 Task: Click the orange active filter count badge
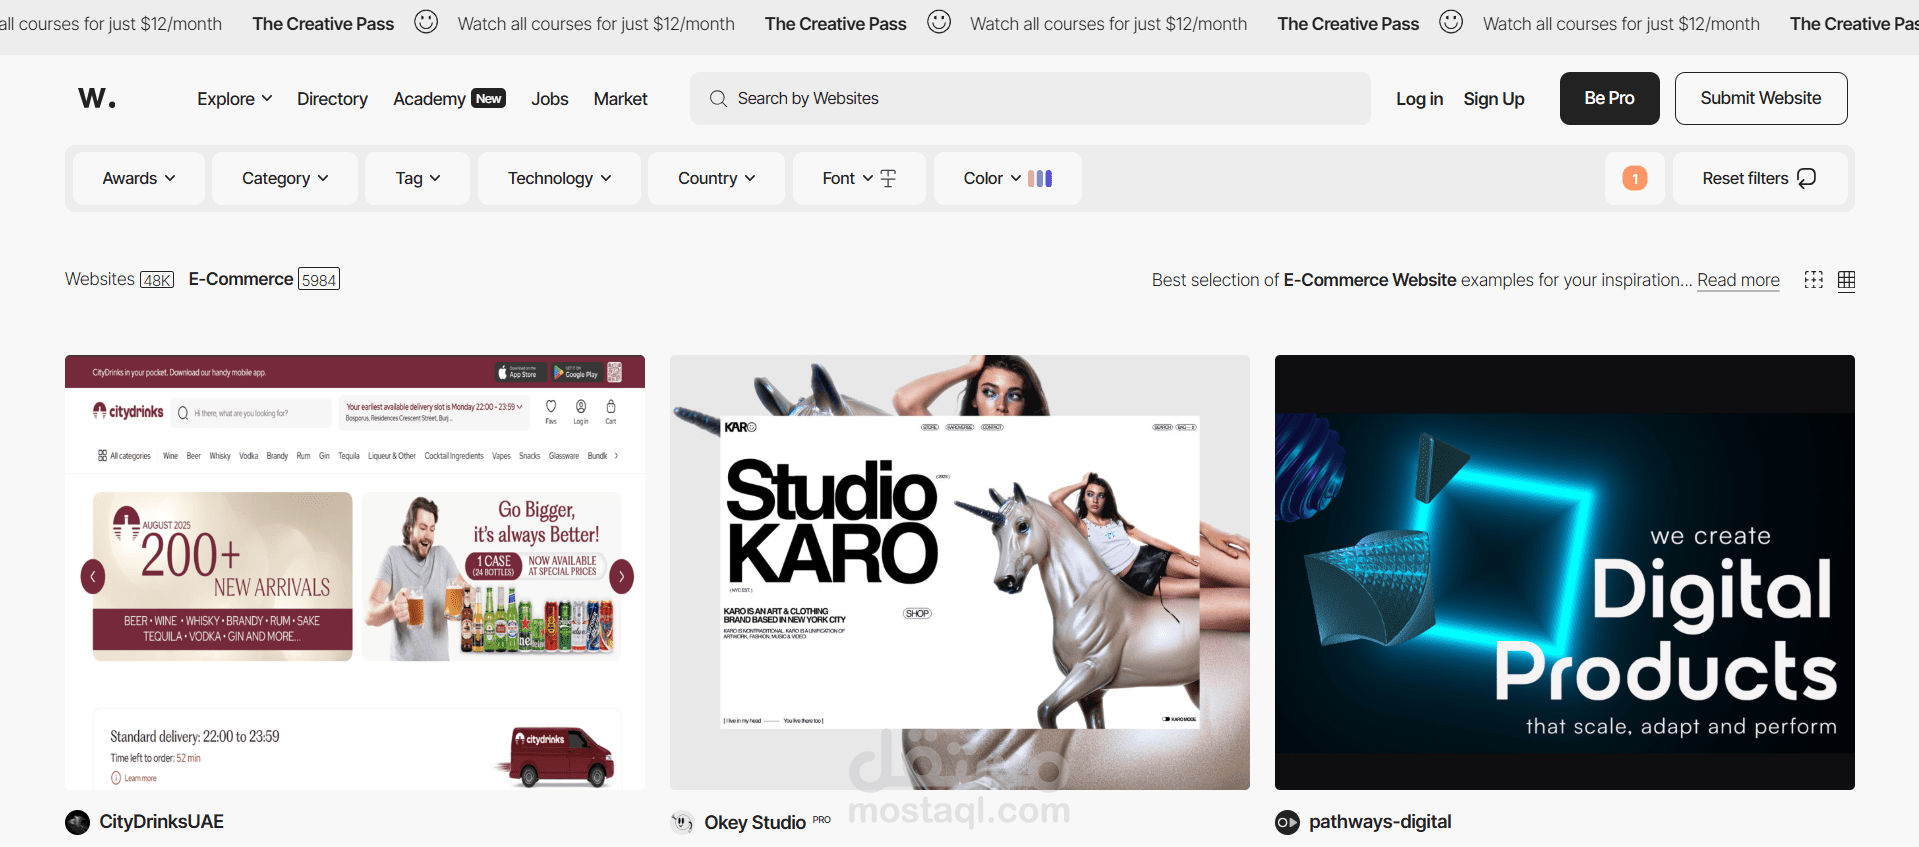click(x=1635, y=178)
